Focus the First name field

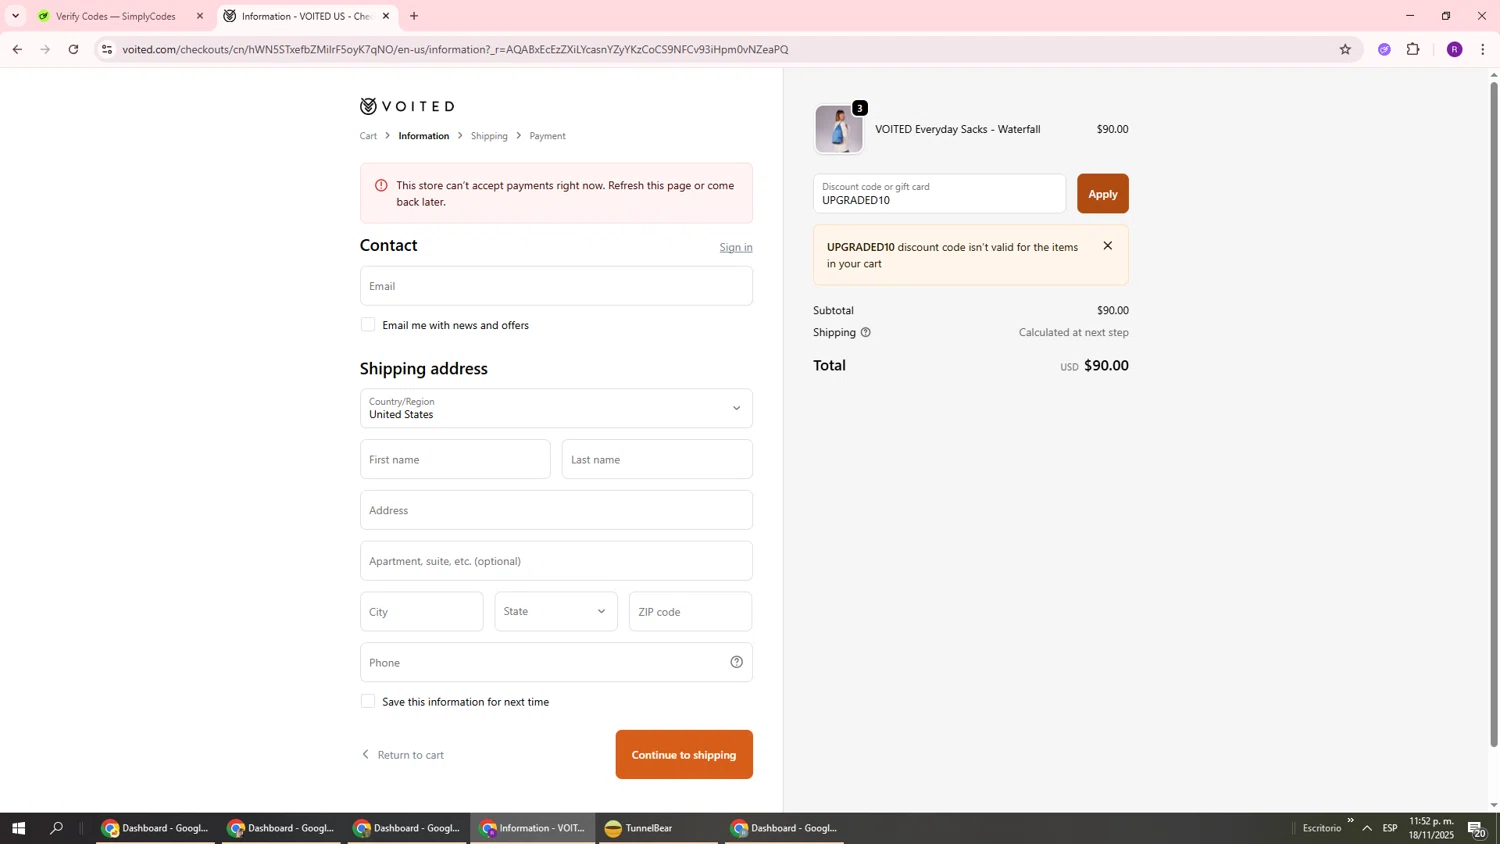point(455,459)
